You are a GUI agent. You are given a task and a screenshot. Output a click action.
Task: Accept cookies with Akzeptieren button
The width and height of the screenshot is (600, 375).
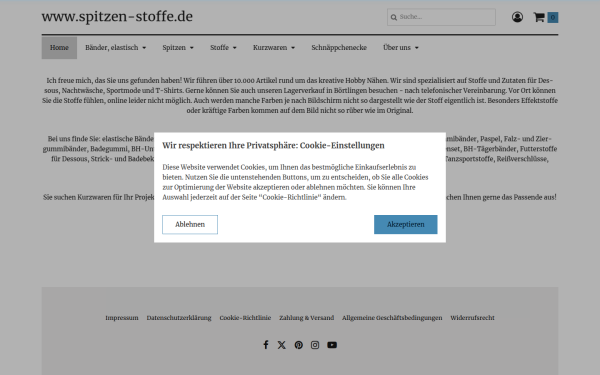406,224
